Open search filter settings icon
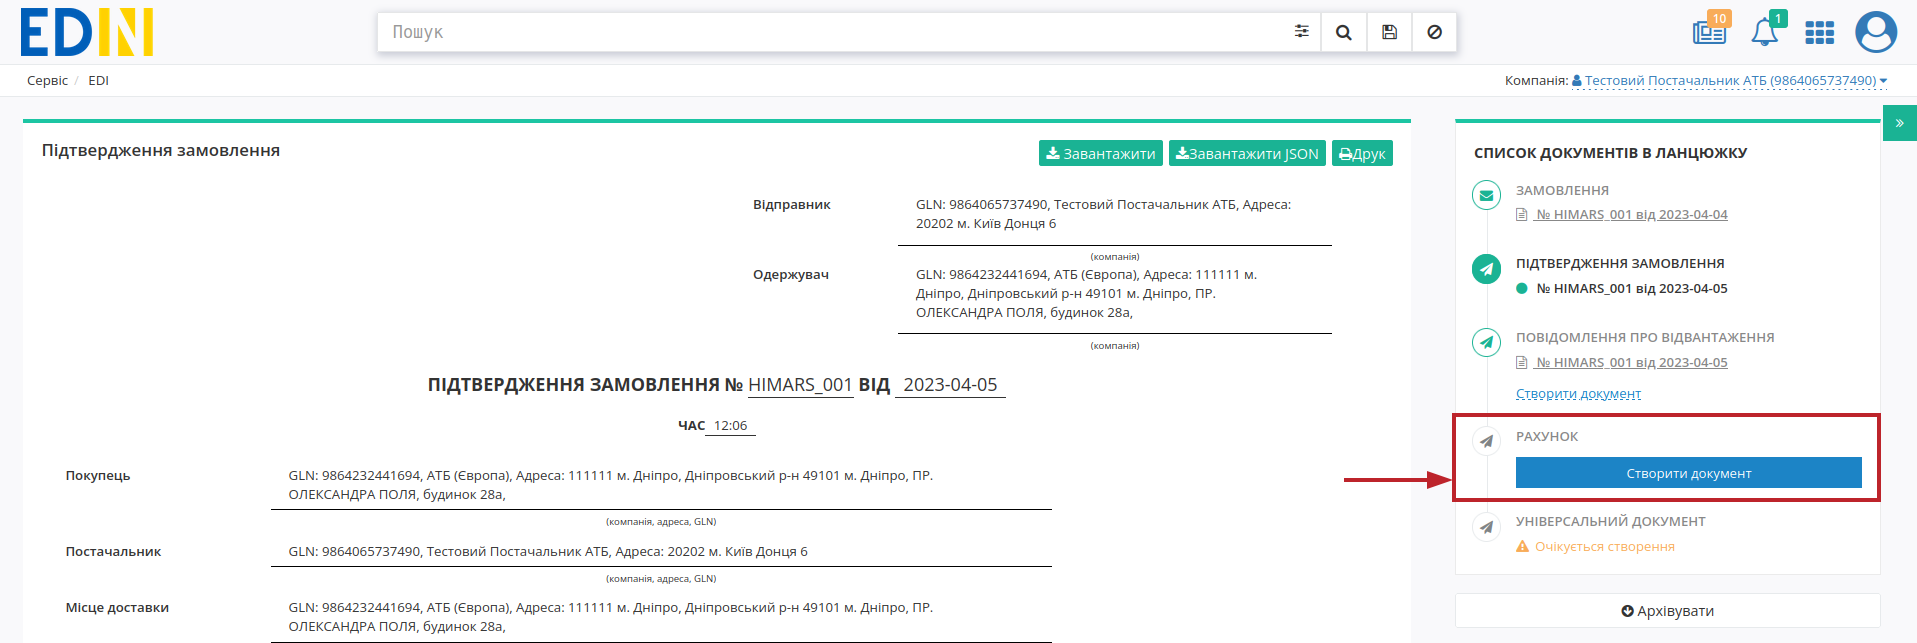 click(1301, 32)
